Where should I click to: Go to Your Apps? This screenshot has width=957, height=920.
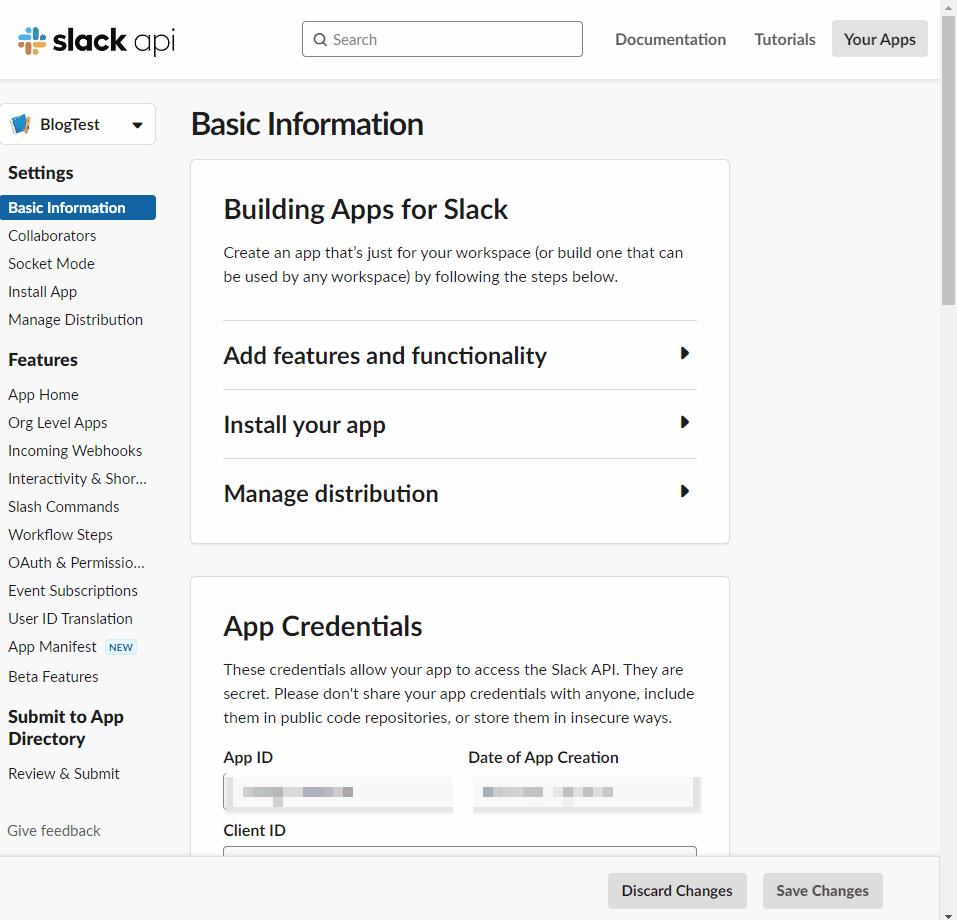[879, 39]
